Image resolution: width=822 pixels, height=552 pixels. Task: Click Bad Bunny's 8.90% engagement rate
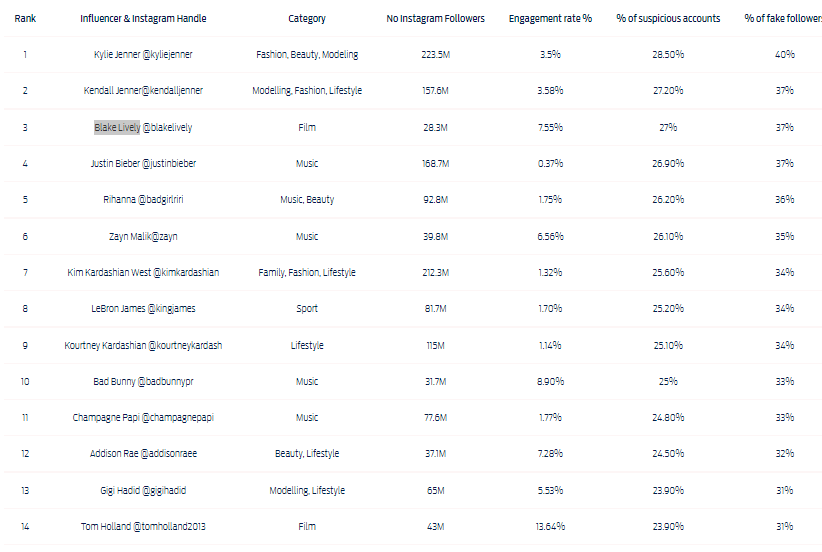pyautogui.click(x=550, y=382)
